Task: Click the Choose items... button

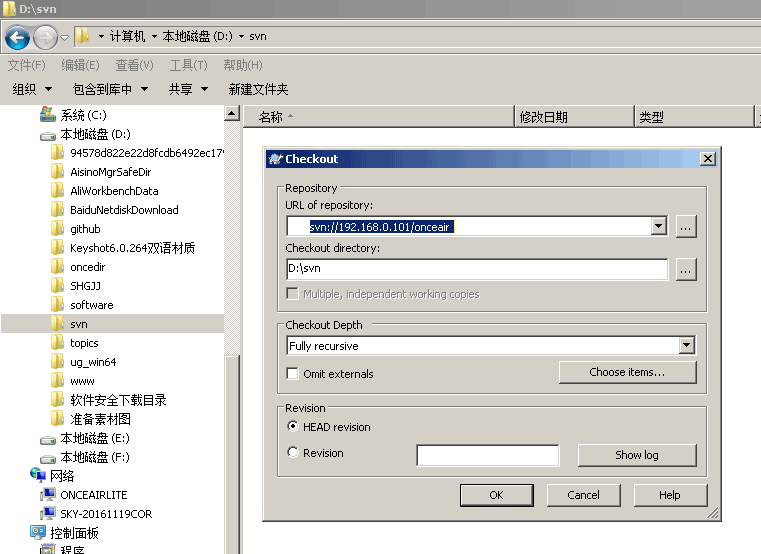Action: (627, 372)
